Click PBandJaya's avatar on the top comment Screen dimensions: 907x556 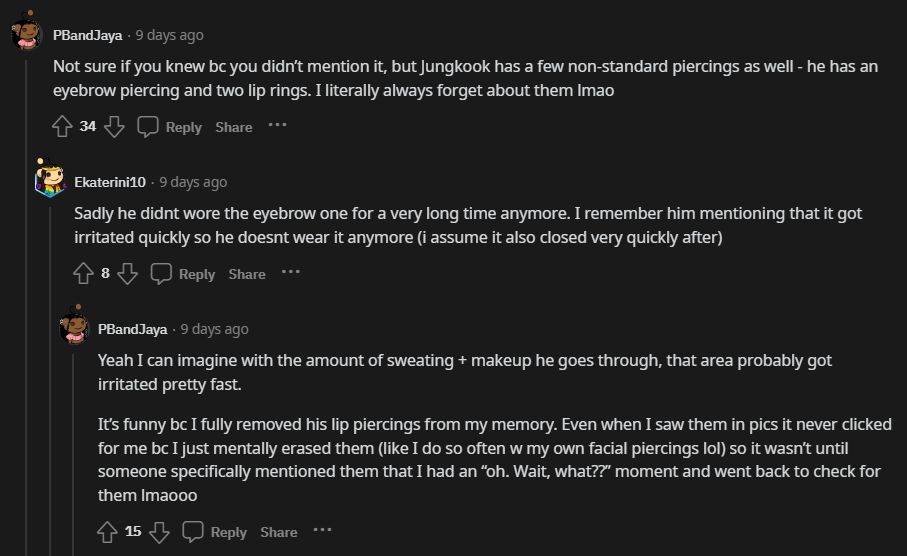coord(27,33)
